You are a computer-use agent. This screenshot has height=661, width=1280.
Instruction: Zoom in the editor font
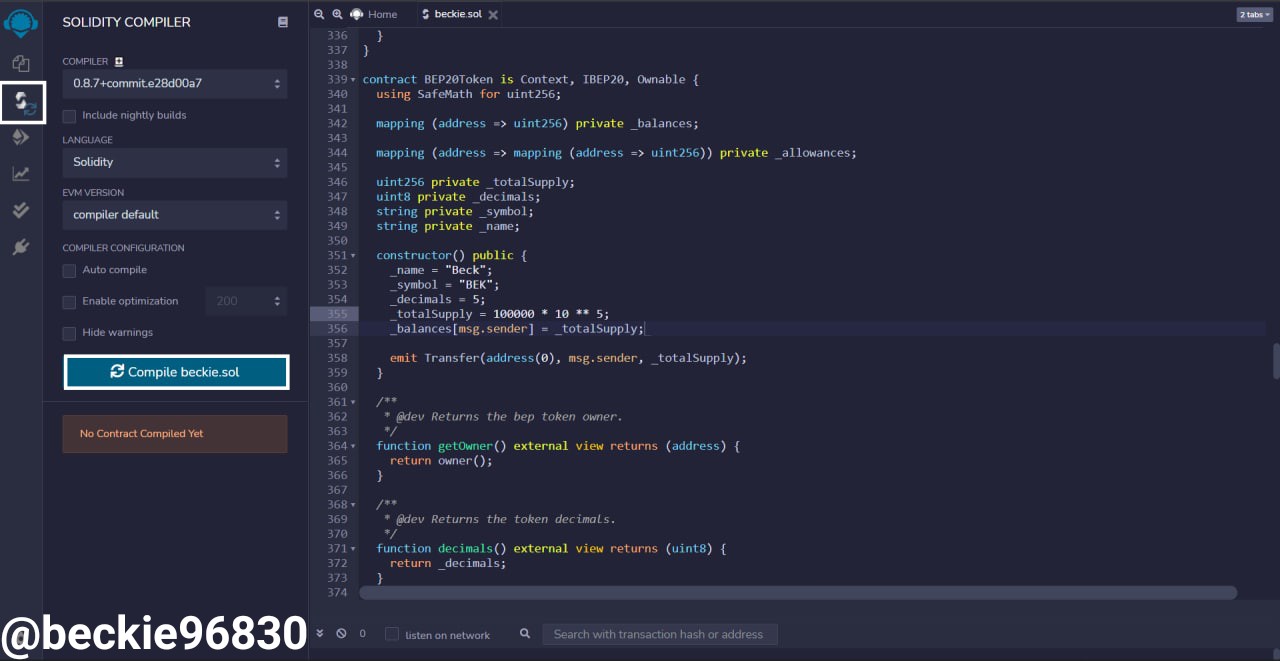pos(337,14)
